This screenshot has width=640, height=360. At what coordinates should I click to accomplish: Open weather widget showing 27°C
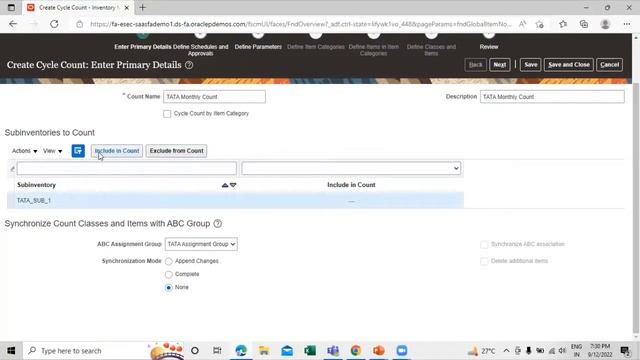pyautogui.click(x=482, y=351)
